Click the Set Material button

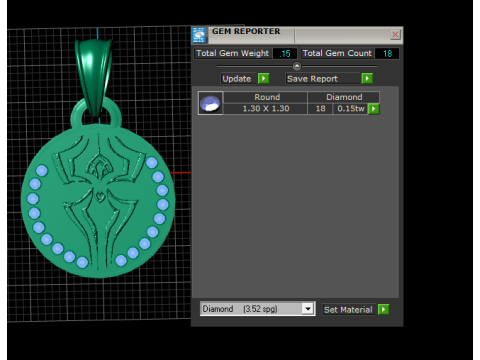coord(349,310)
